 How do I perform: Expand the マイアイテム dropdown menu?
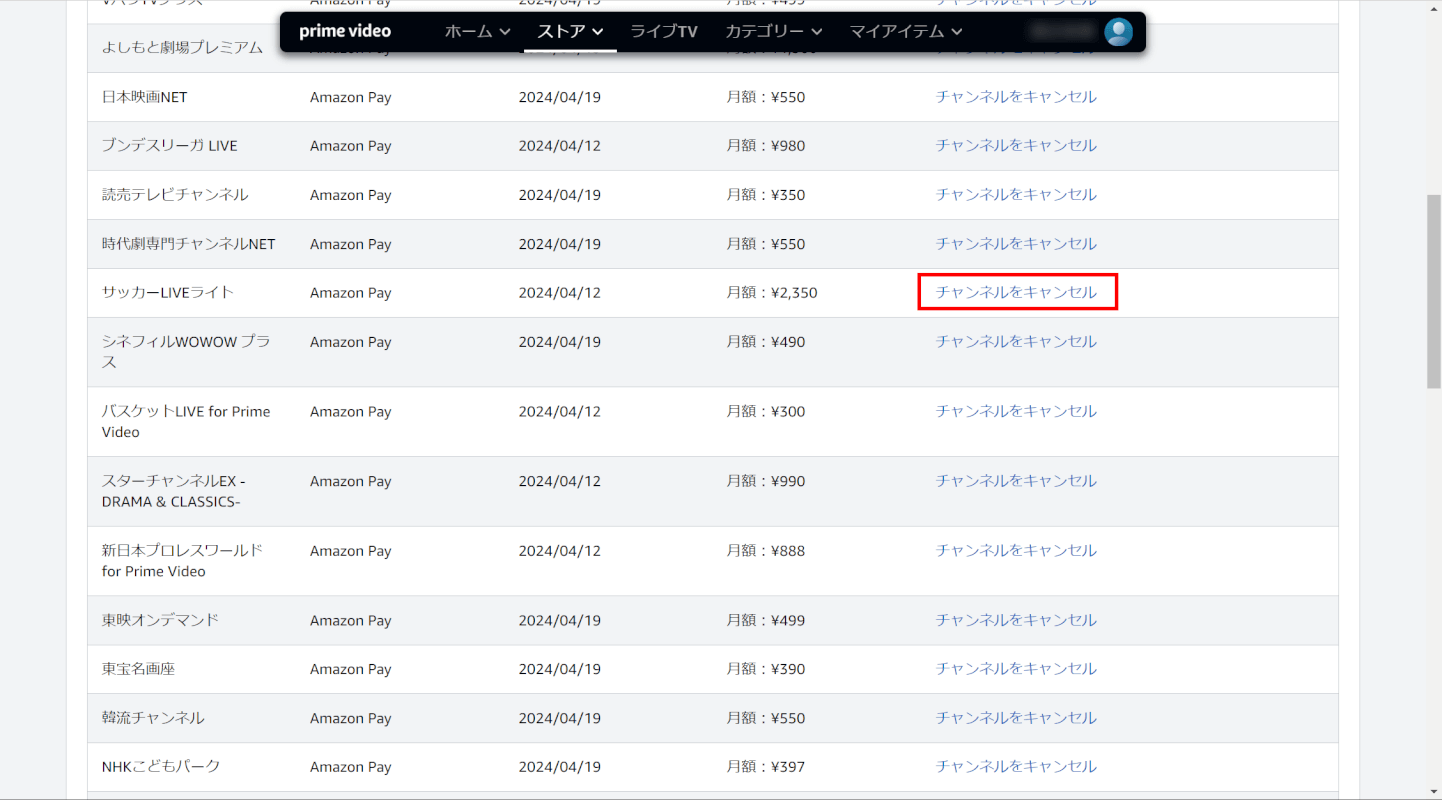point(906,32)
